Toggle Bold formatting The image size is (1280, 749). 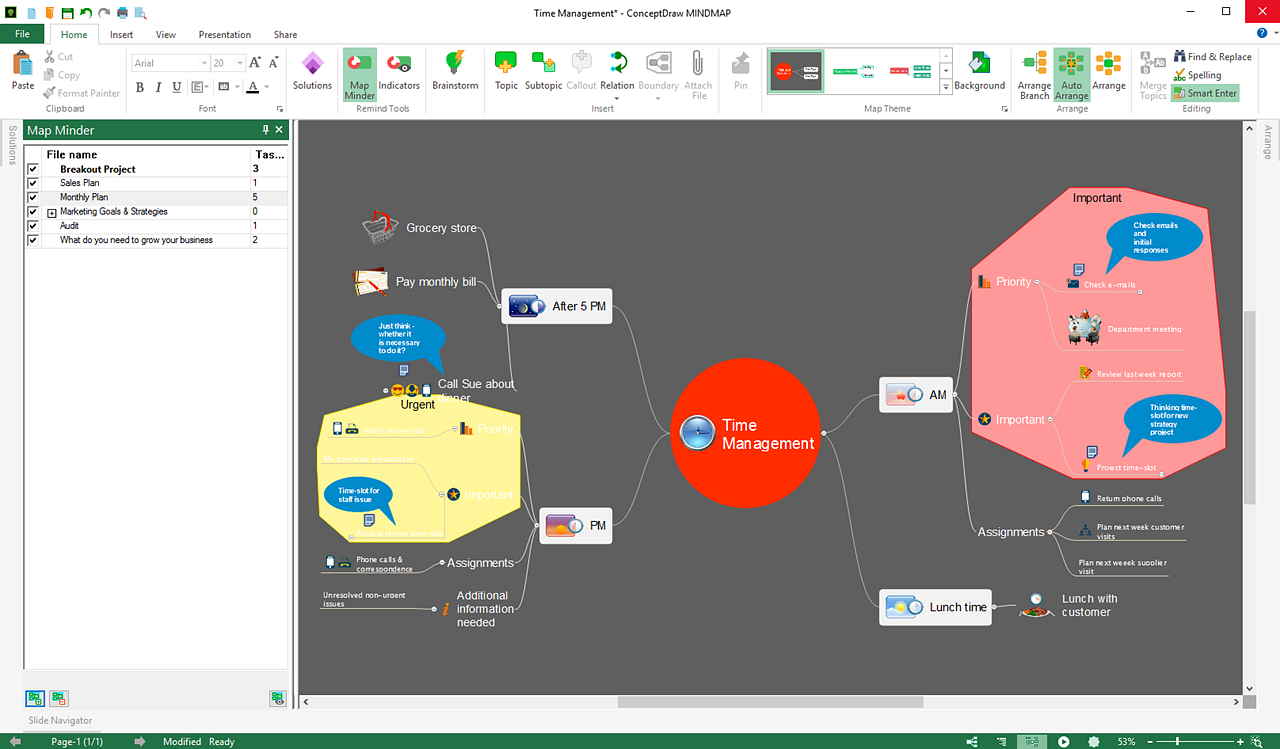[x=140, y=87]
